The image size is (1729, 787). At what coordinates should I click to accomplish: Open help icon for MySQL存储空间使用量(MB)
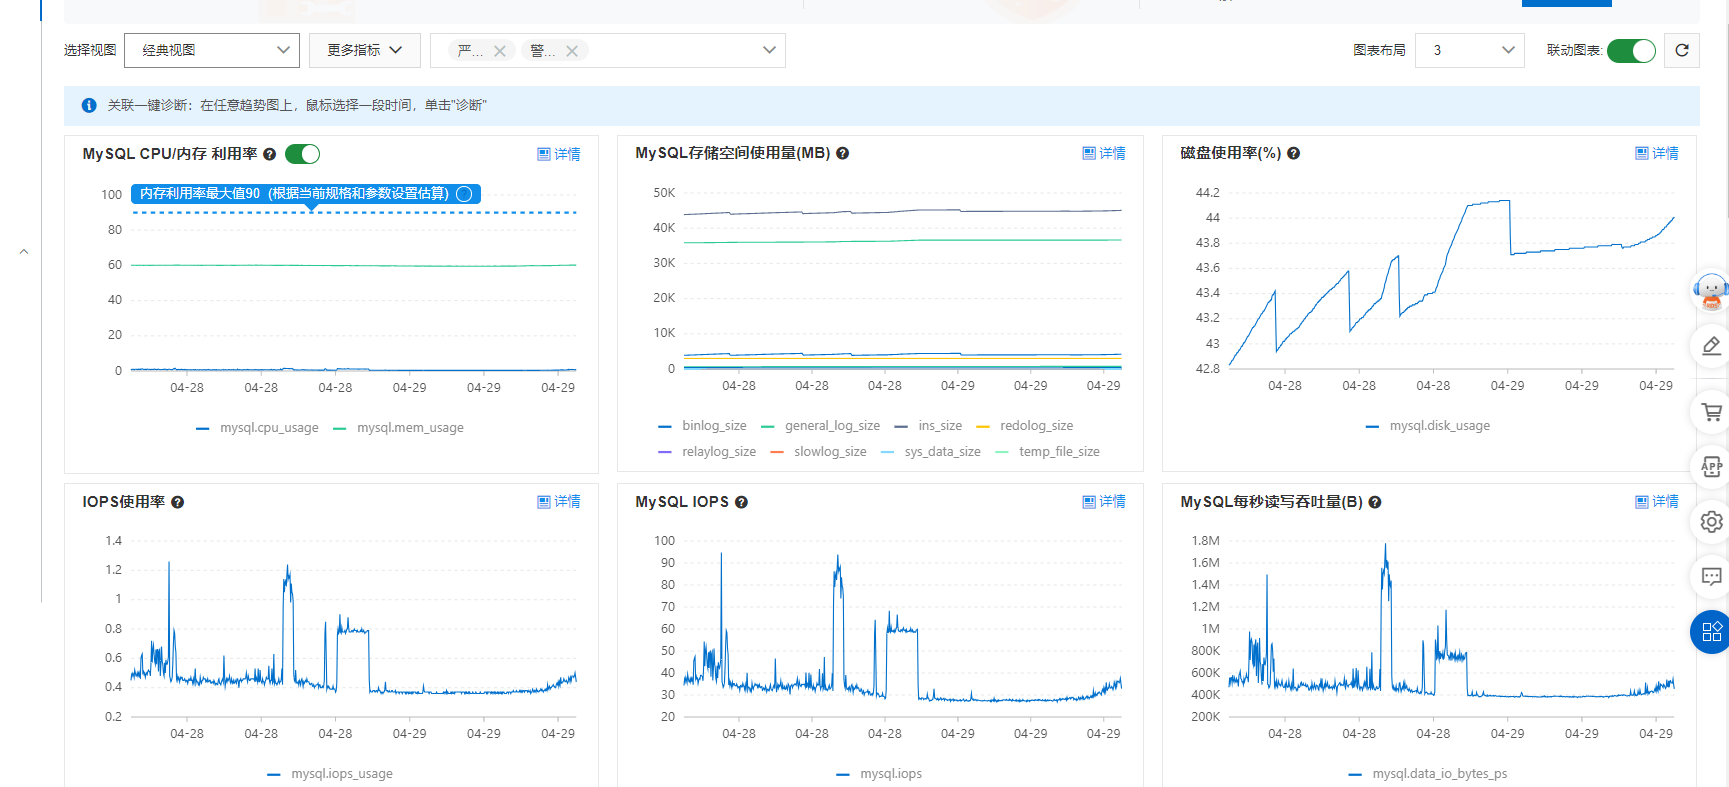pos(842,153)
